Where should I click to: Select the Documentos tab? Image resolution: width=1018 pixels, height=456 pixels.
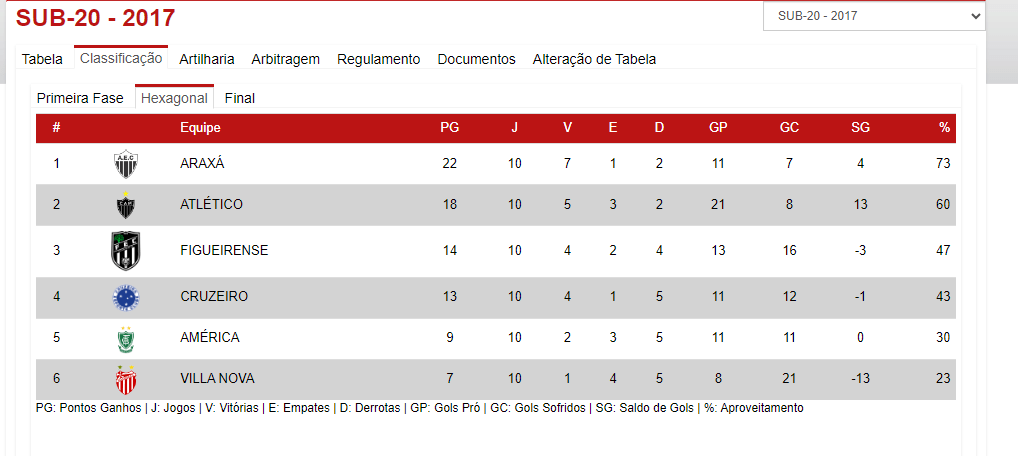pyautogui.click(x=476, y=59)
